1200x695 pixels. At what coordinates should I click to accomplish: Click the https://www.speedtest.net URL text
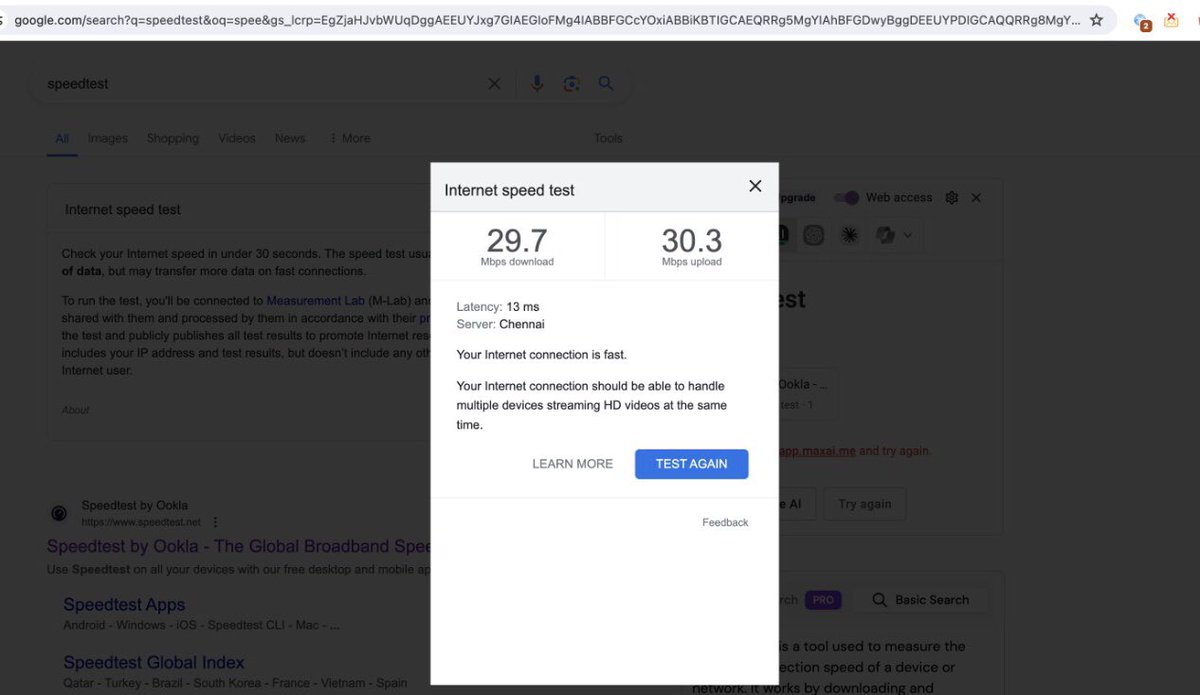(x=141, y=522)
